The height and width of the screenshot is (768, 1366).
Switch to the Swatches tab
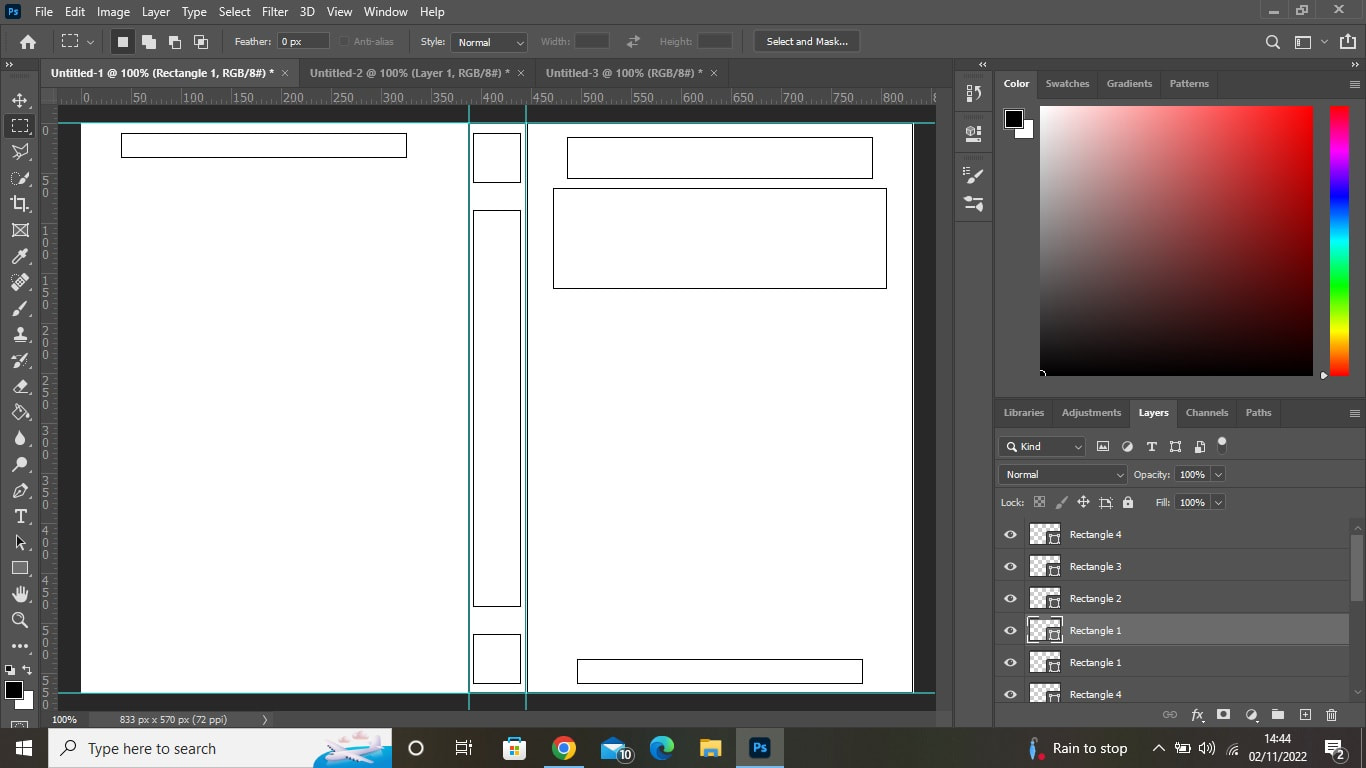click(x=1067, y=84)
